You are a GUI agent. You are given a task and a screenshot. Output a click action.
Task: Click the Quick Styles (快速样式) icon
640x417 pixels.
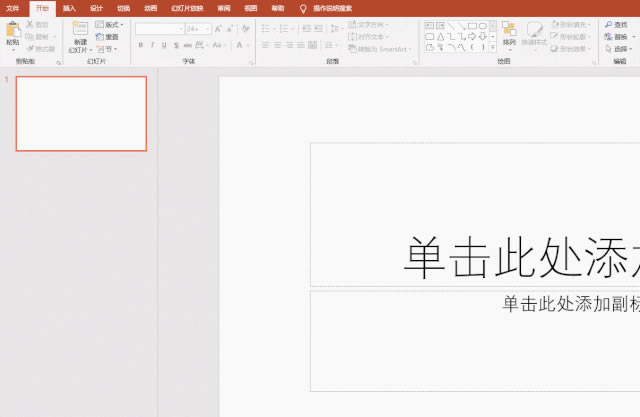[534, 29]
